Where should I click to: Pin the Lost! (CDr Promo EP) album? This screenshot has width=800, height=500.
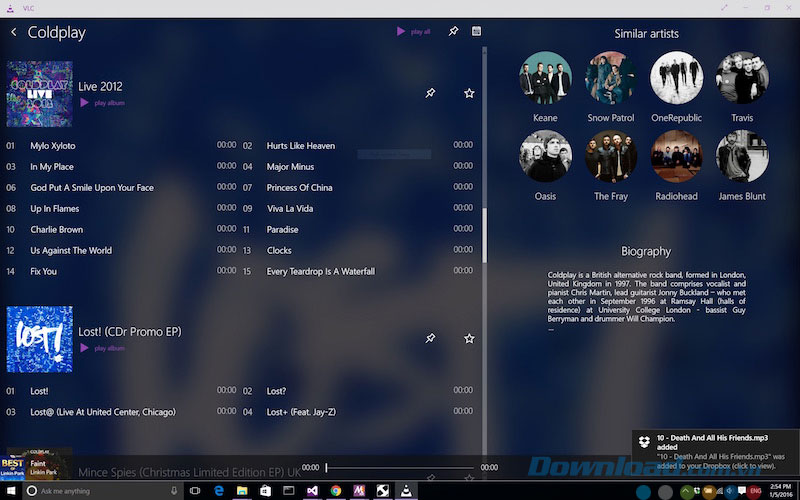point(430,338)
